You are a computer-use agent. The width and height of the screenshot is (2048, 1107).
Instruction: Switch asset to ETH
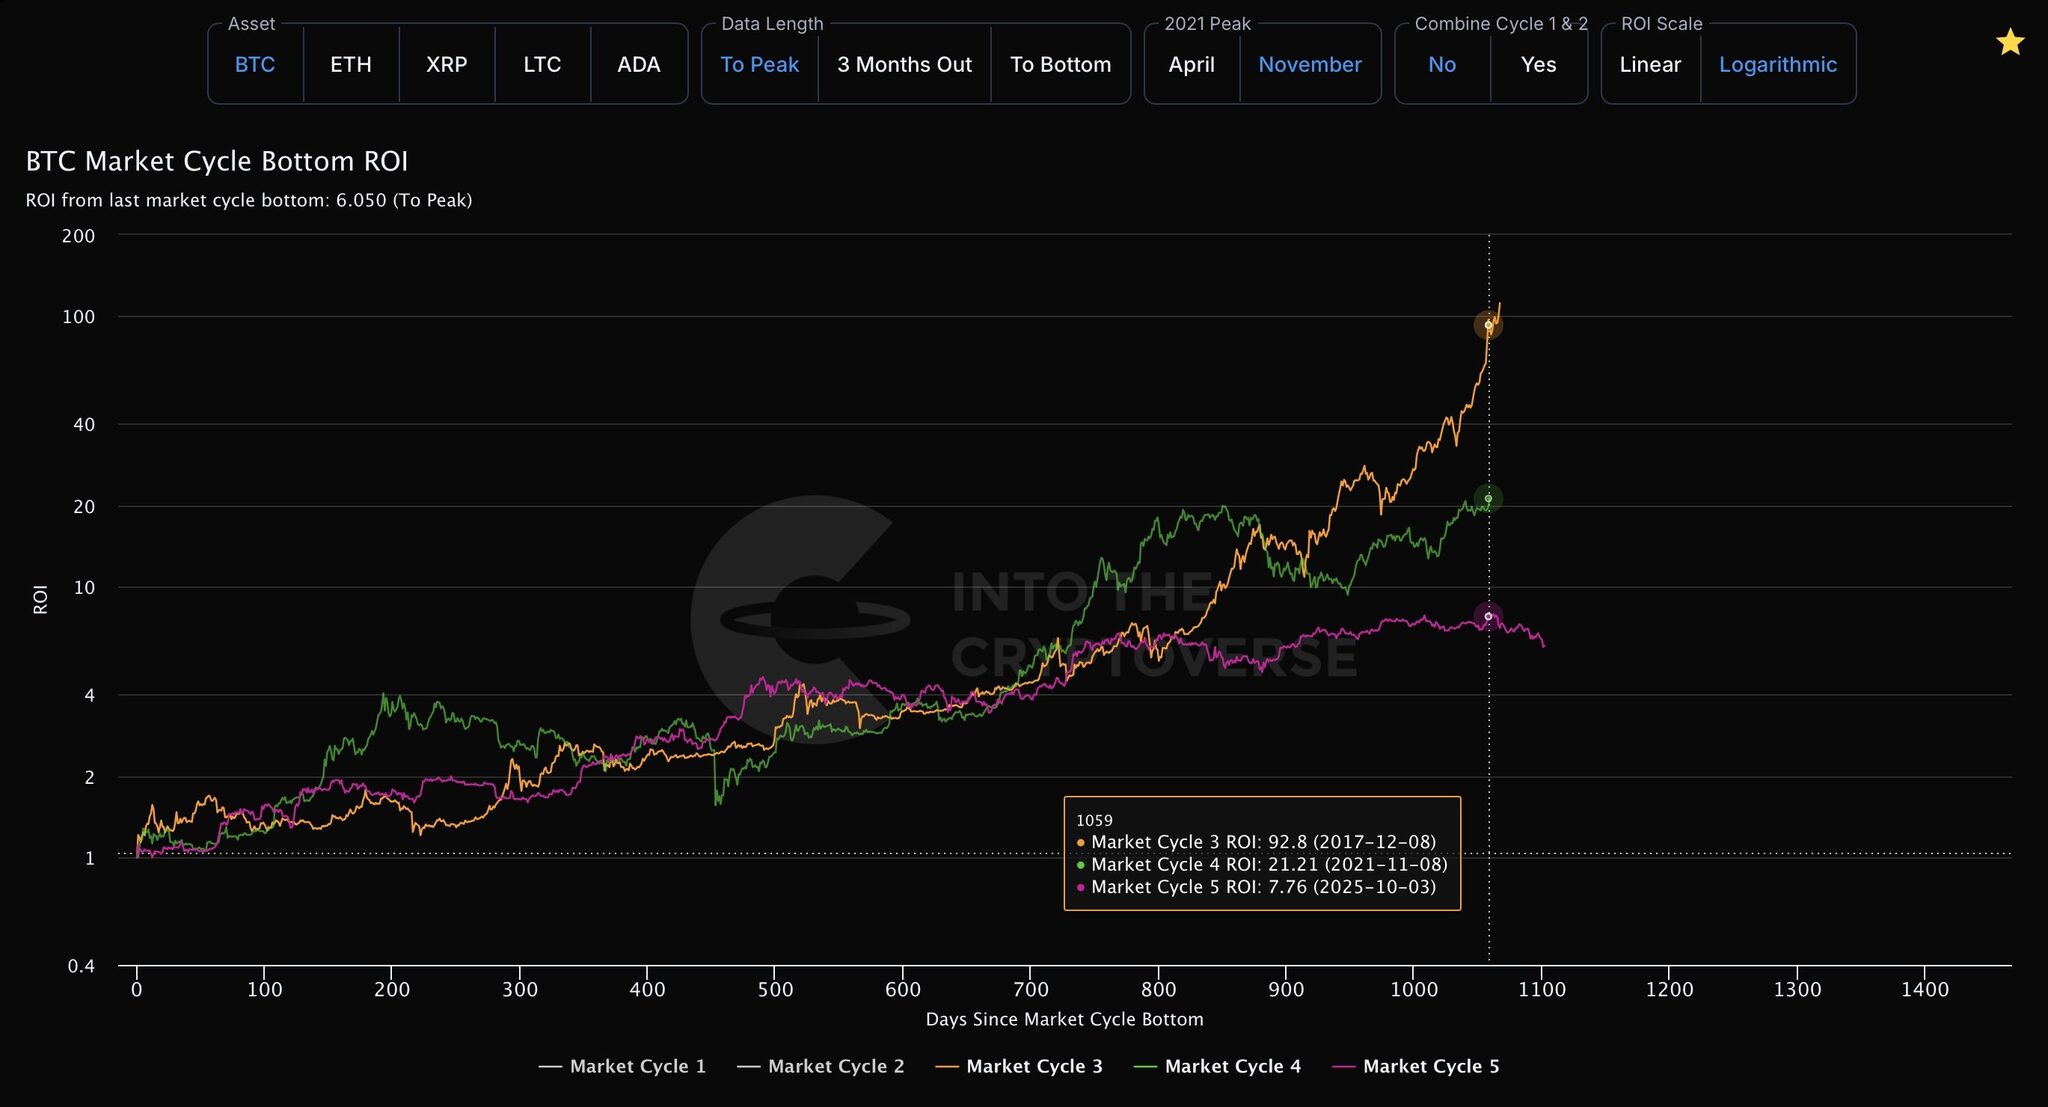(351, 65)
